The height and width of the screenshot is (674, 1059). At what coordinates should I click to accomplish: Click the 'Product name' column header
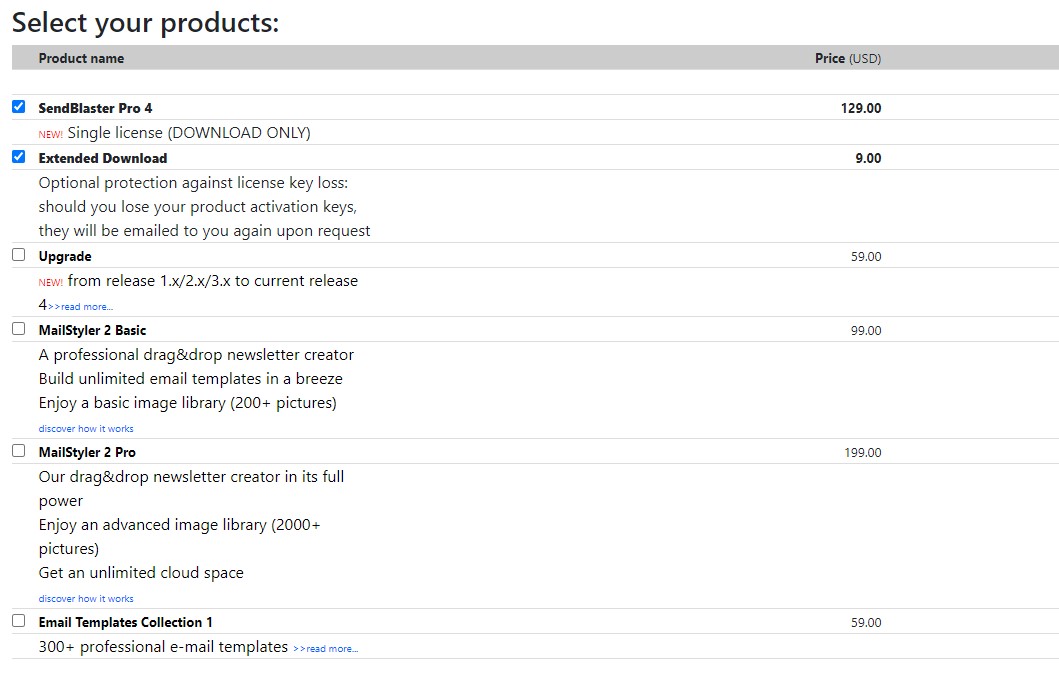81,58
